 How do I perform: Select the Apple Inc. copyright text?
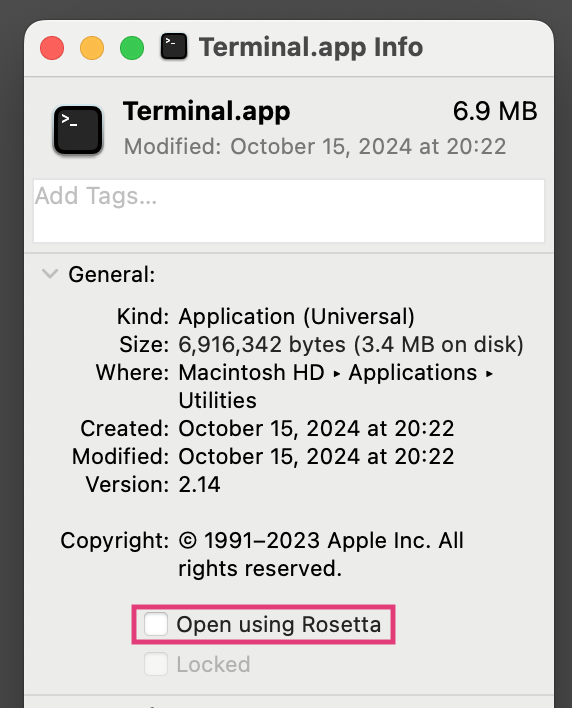(x=321, y=554)
